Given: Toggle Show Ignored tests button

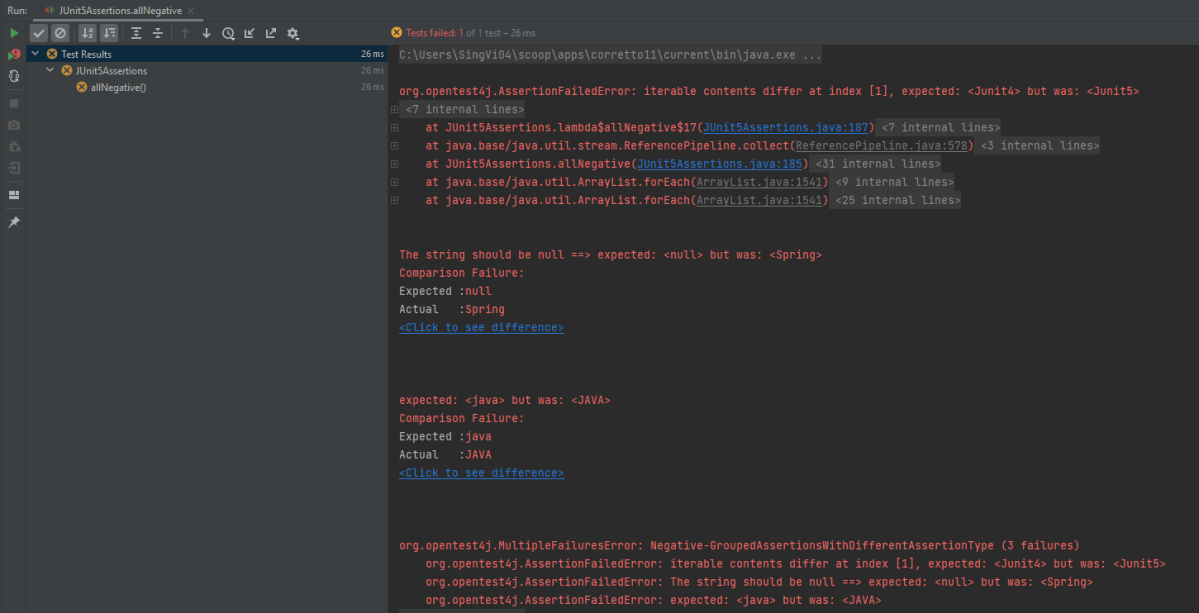Looking at the screenshot, I should coord(60,33).
